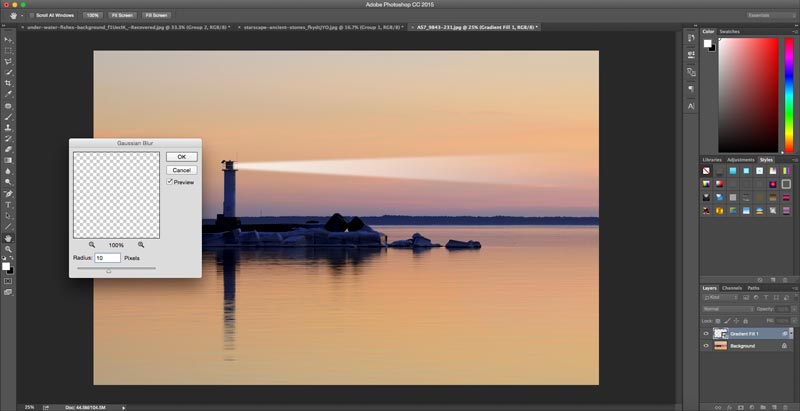The width and height of the screenshot is (800, 411).
Task: Select the Brush tool
Action: click(x=8, y=117)
